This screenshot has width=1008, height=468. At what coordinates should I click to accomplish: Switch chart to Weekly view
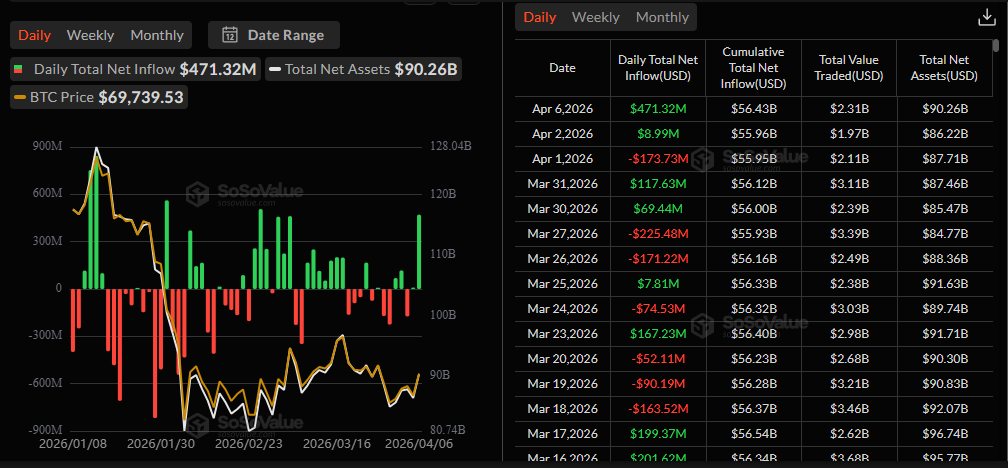pos(90,35)
